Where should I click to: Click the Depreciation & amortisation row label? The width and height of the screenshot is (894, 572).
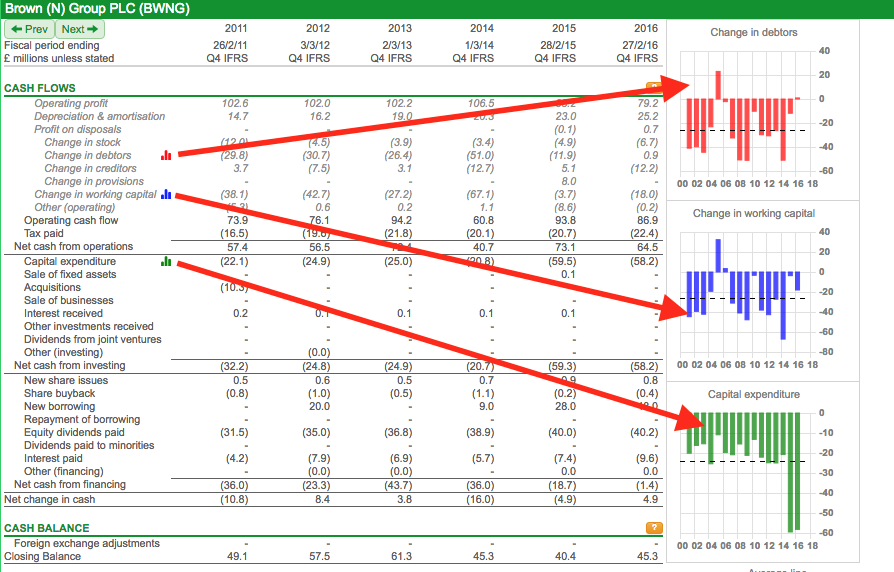coord(99,116)
